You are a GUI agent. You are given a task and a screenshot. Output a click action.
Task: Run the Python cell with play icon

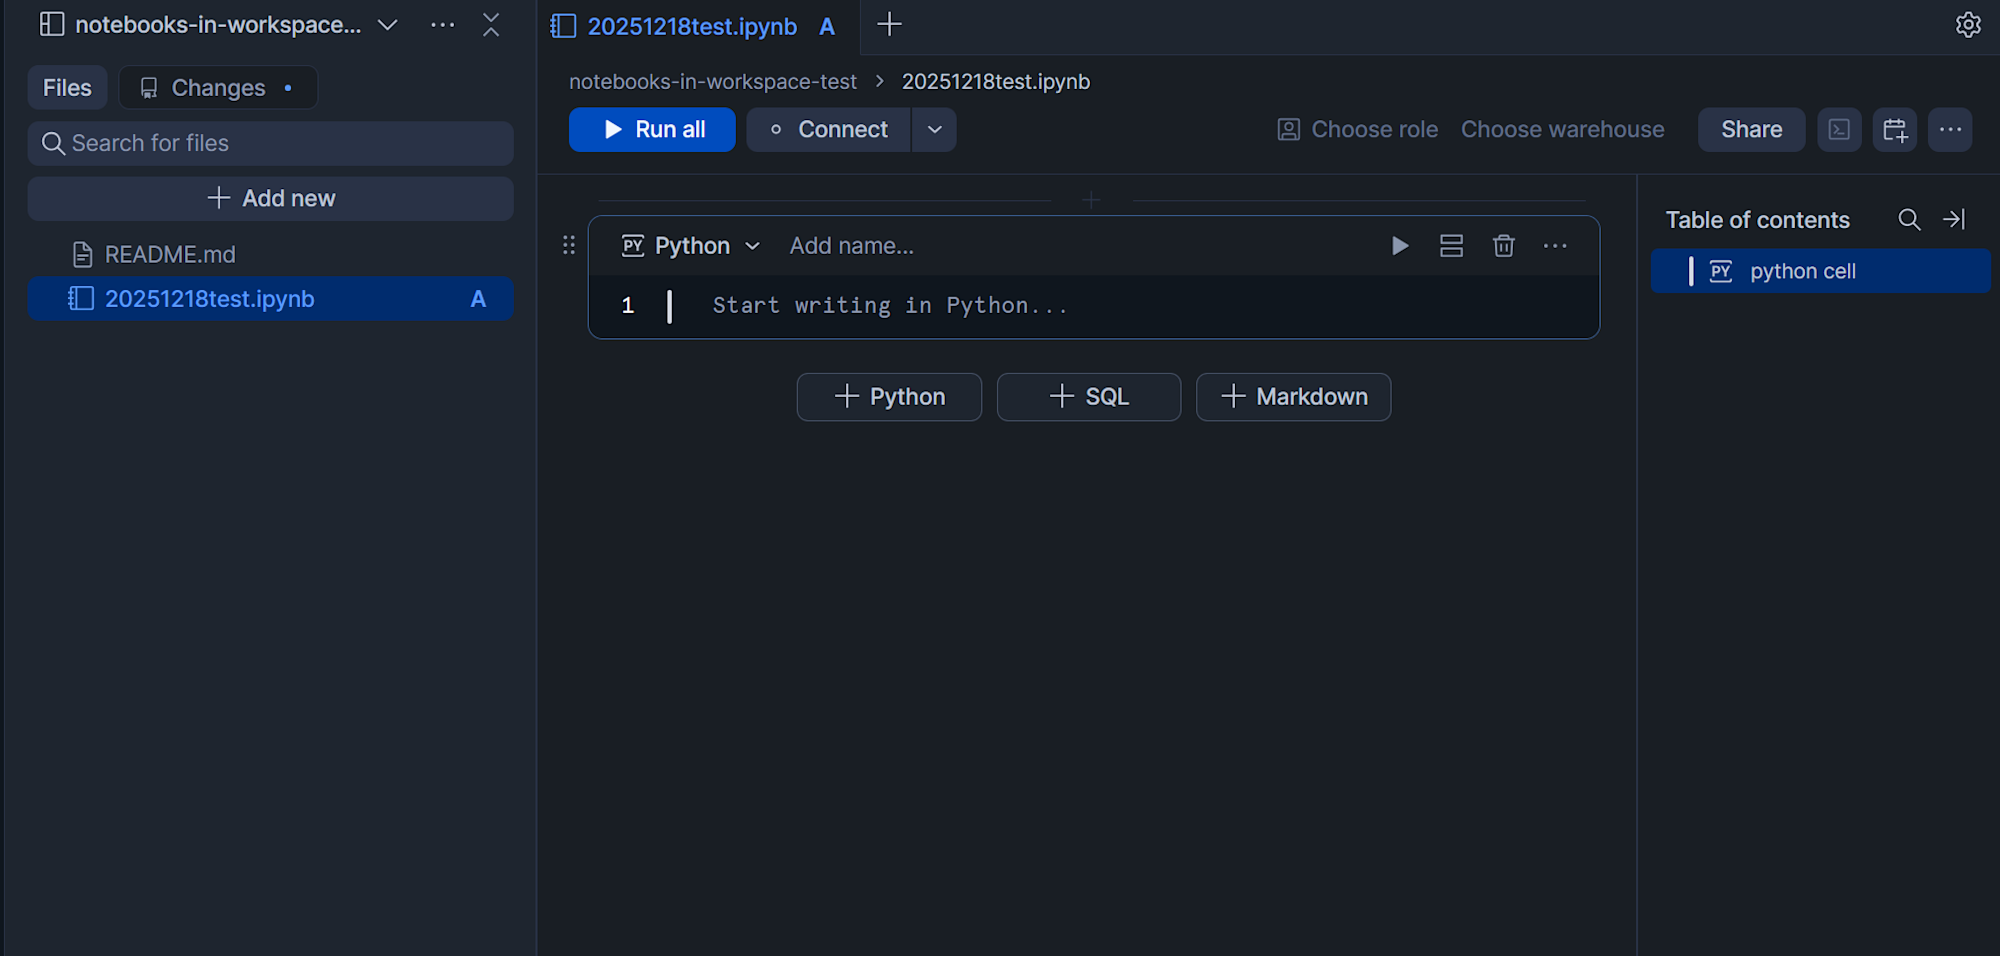[x=1400, y=246]
